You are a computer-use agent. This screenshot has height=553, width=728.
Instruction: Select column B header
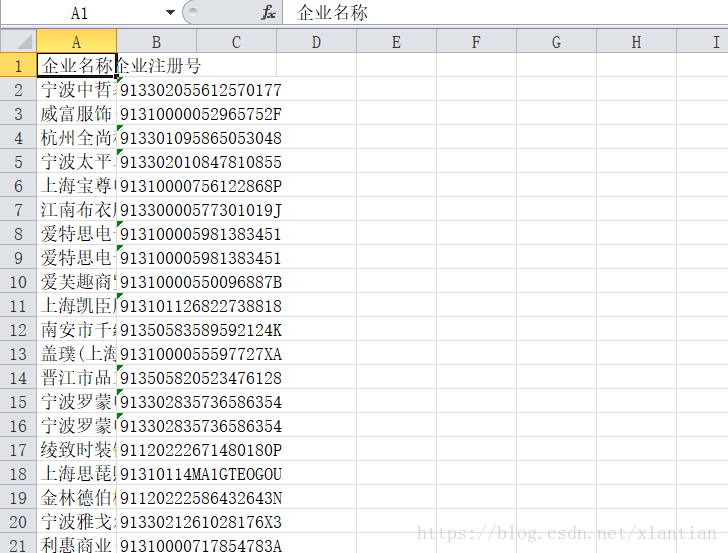pyautogui.click(x=156, y=42)
